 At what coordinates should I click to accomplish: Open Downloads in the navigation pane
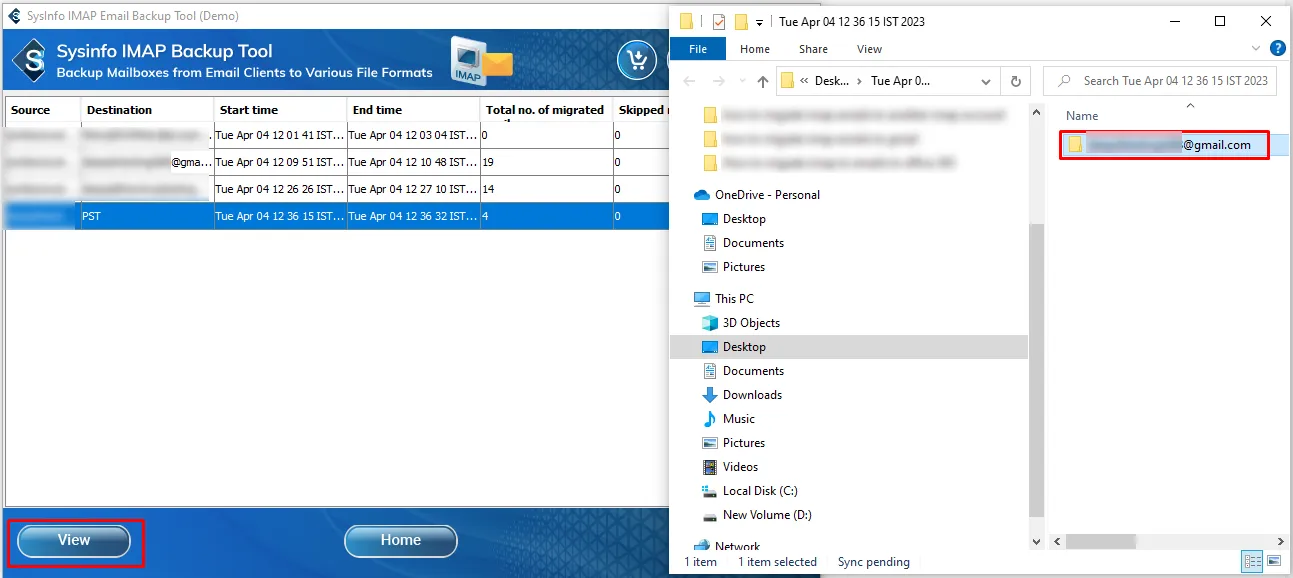coord(751,395)
